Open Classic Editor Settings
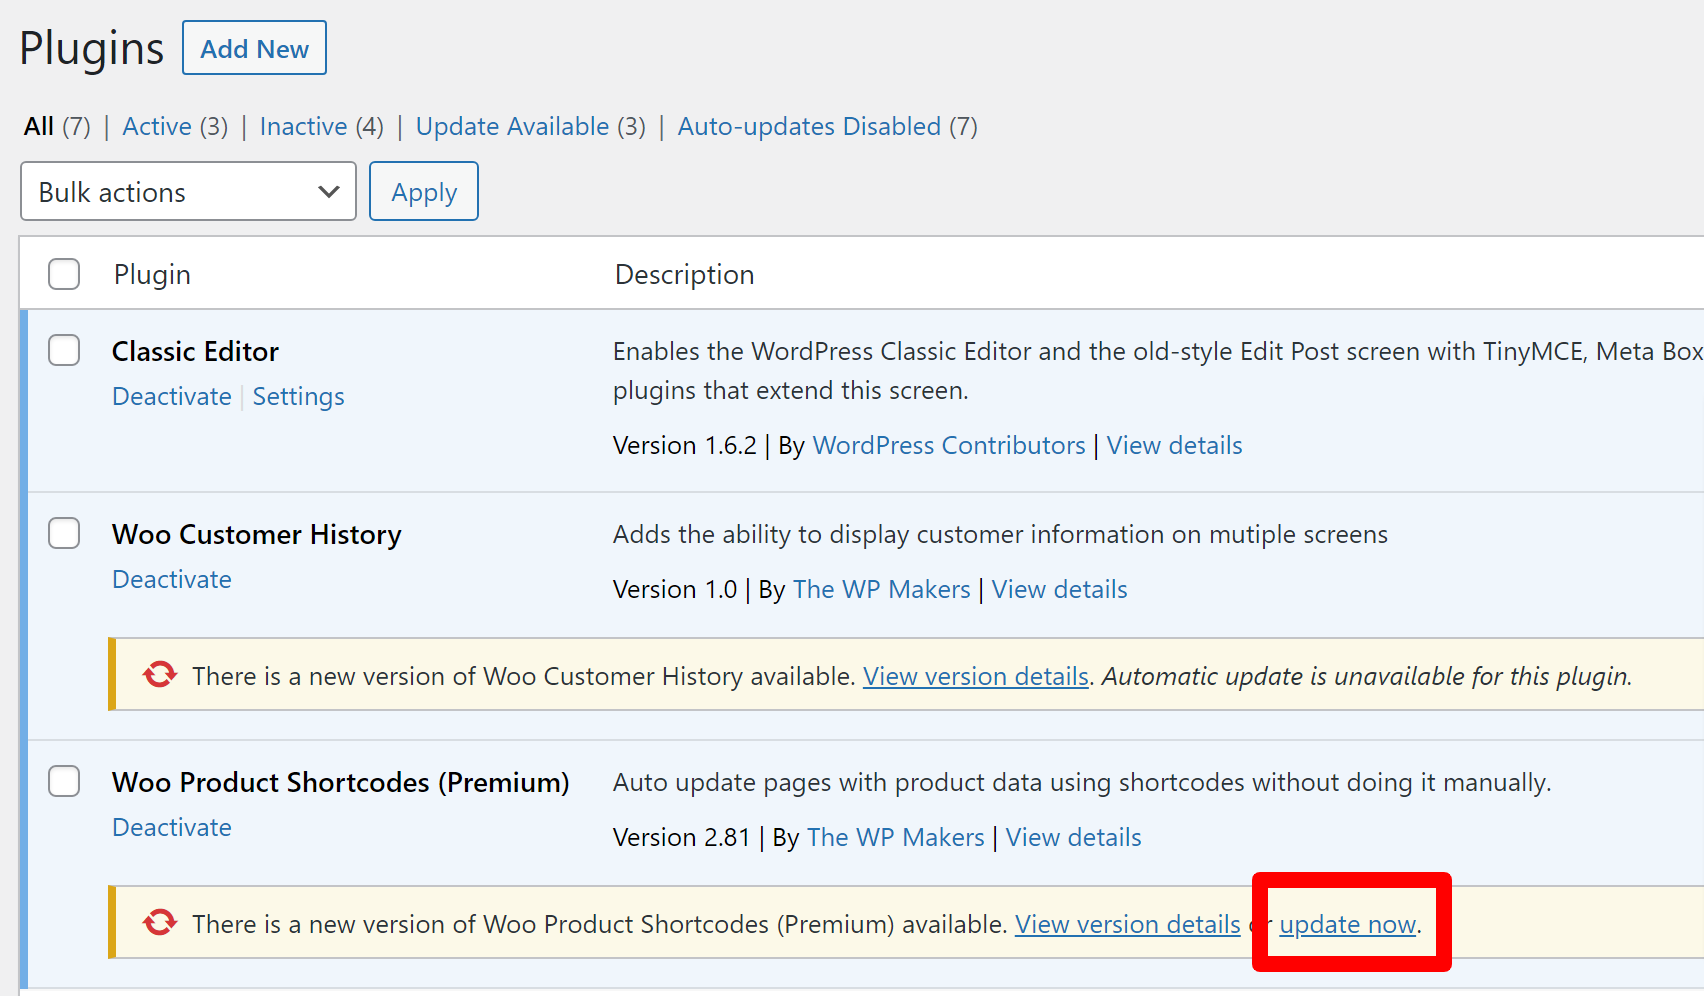 coord(298,397)
